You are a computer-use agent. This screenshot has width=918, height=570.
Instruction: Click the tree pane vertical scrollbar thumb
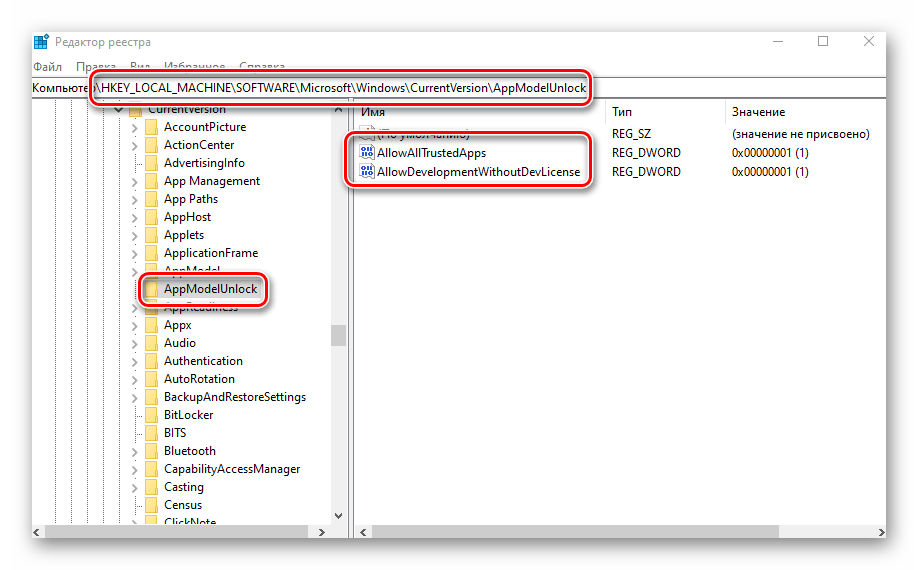pos(339,334)
